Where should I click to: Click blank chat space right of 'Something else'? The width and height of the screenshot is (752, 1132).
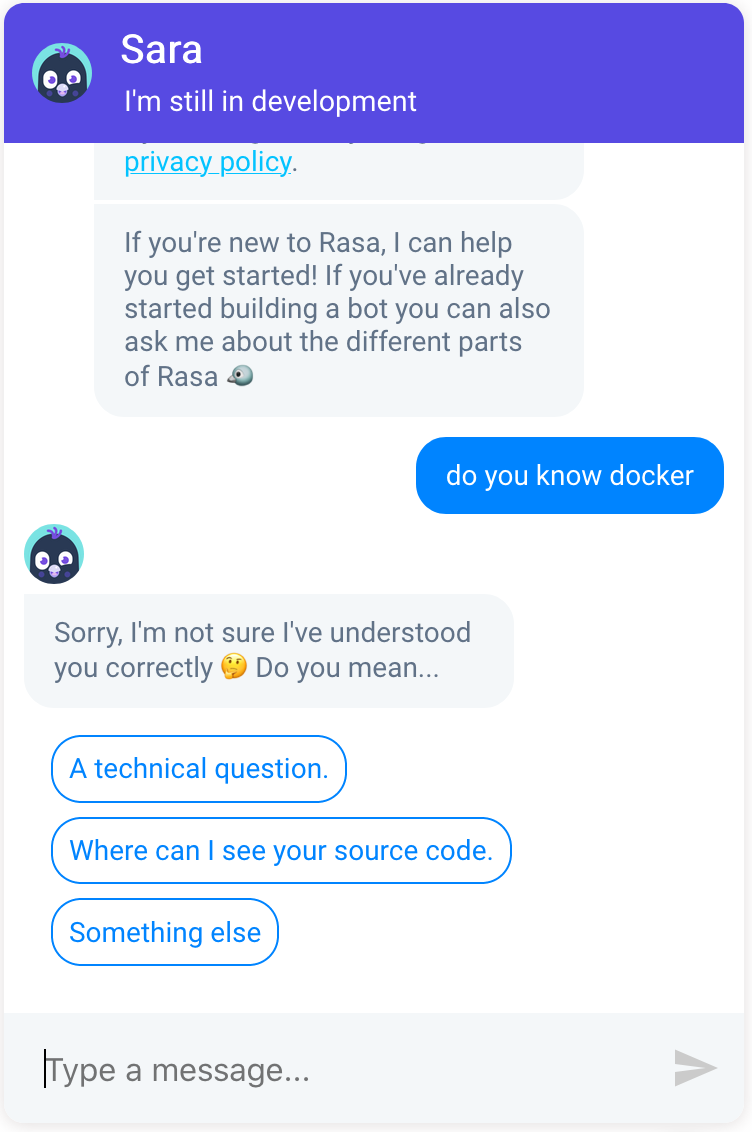(505, 932)
